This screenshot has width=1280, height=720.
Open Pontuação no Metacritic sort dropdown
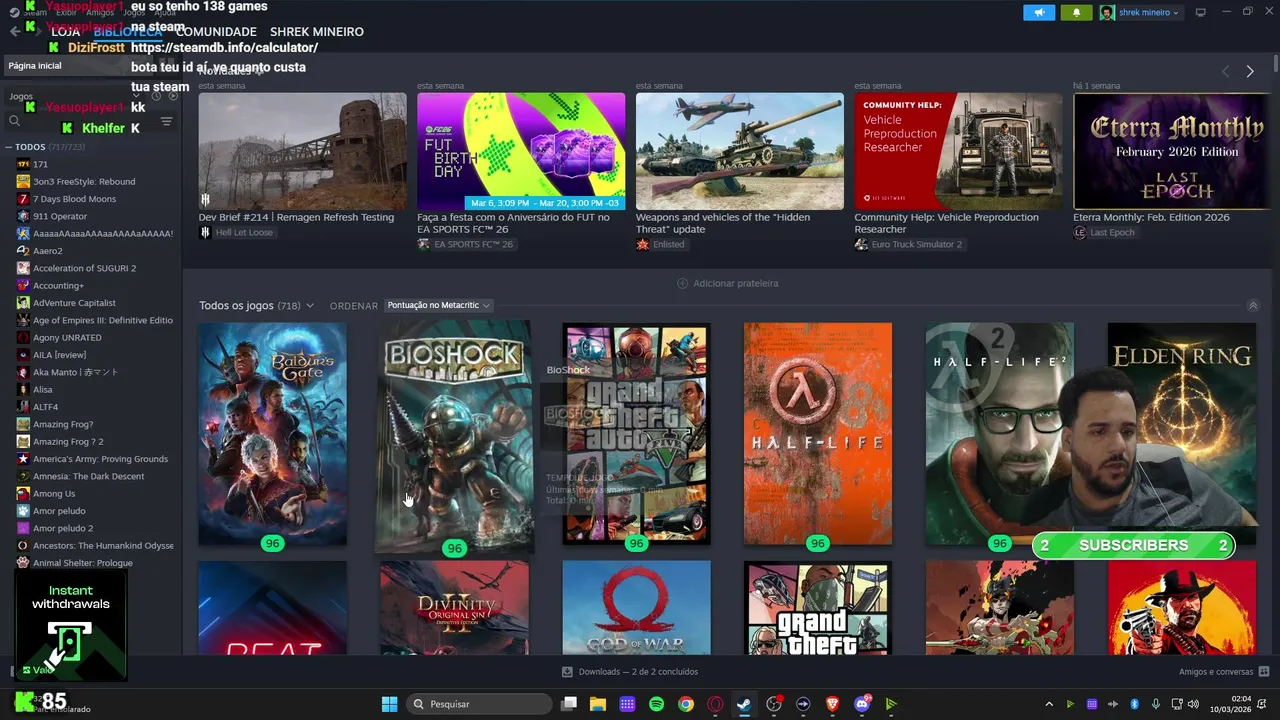click(439, 305)
